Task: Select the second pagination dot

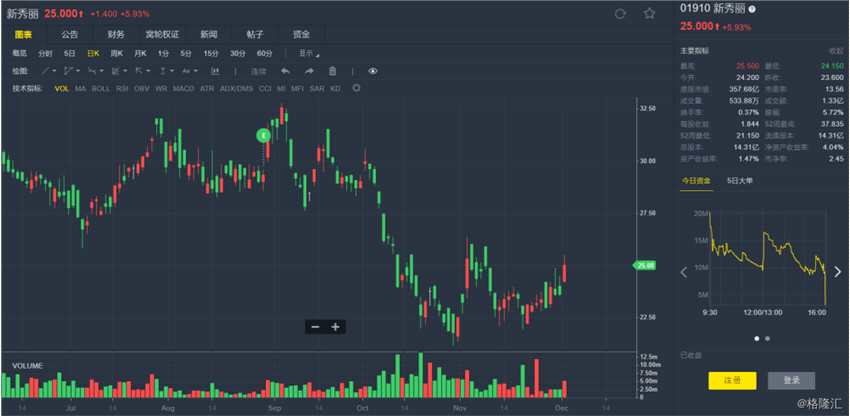Action: click(767, 338)
